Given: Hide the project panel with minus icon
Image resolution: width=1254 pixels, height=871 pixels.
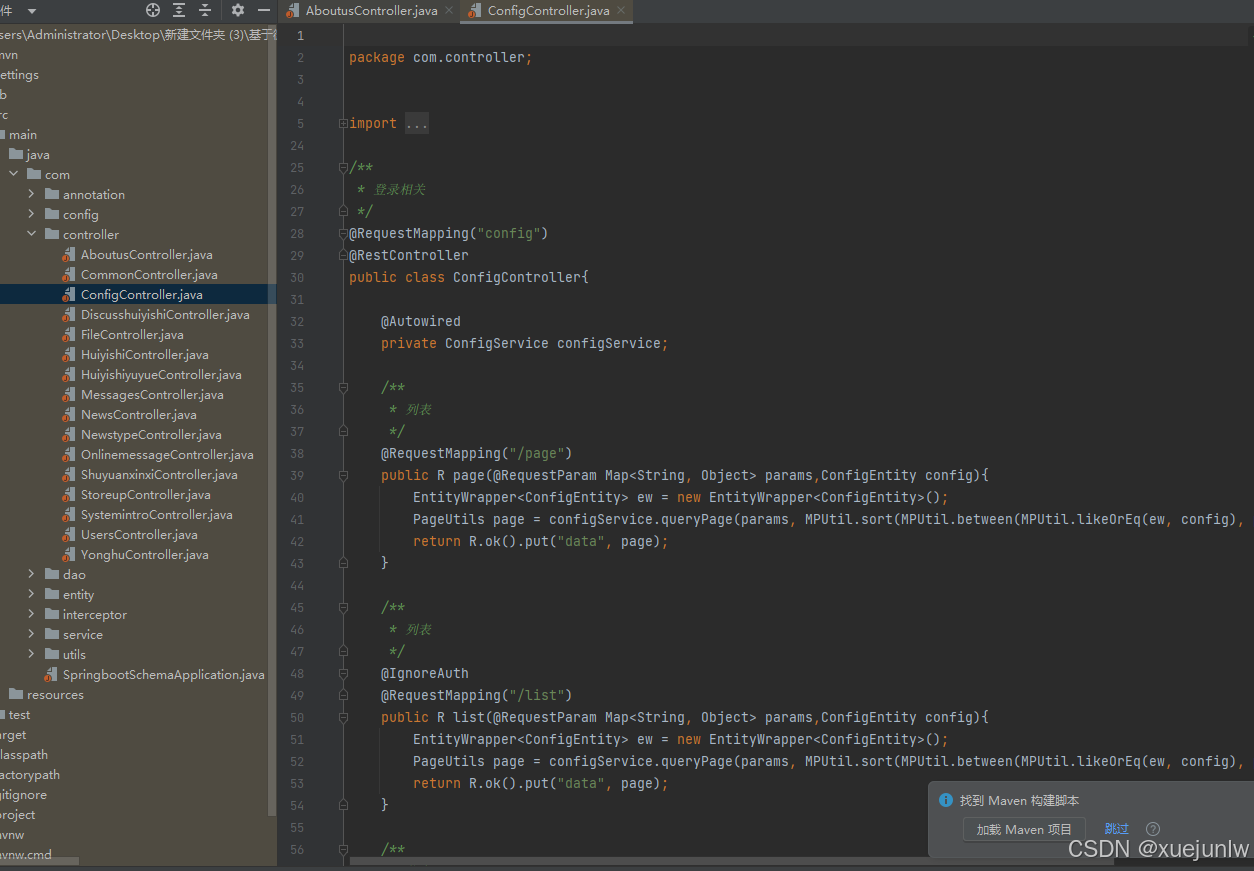Looking at the screenshot, I should point(264,10).
